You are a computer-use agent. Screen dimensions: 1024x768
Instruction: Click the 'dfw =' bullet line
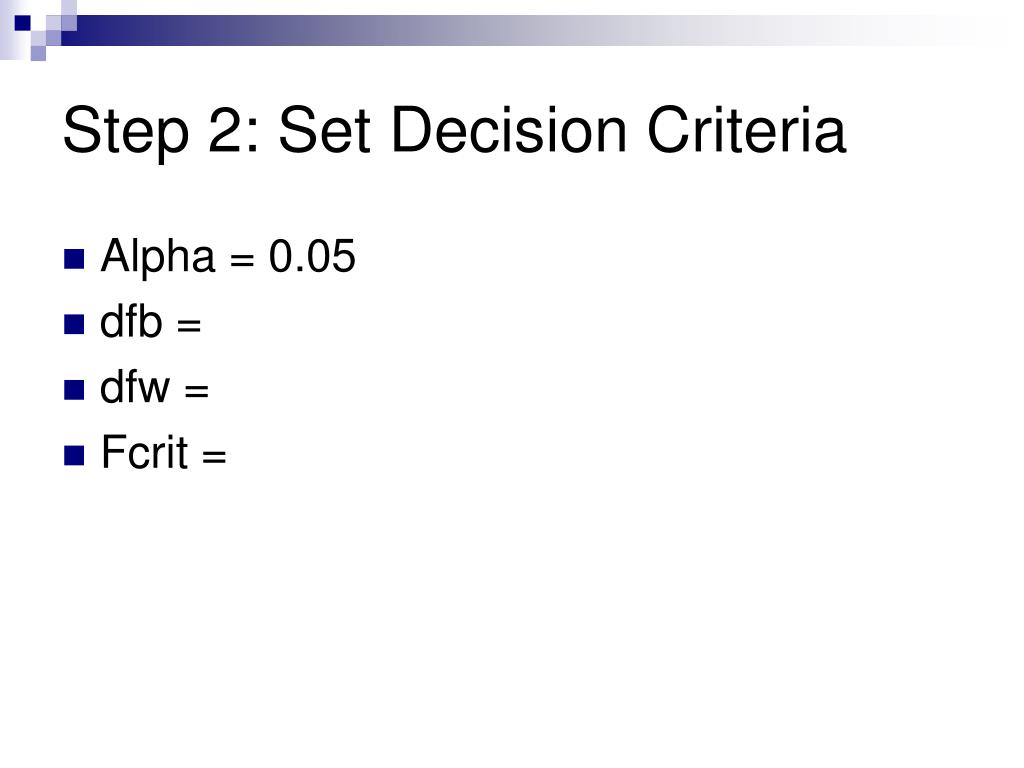154,387
